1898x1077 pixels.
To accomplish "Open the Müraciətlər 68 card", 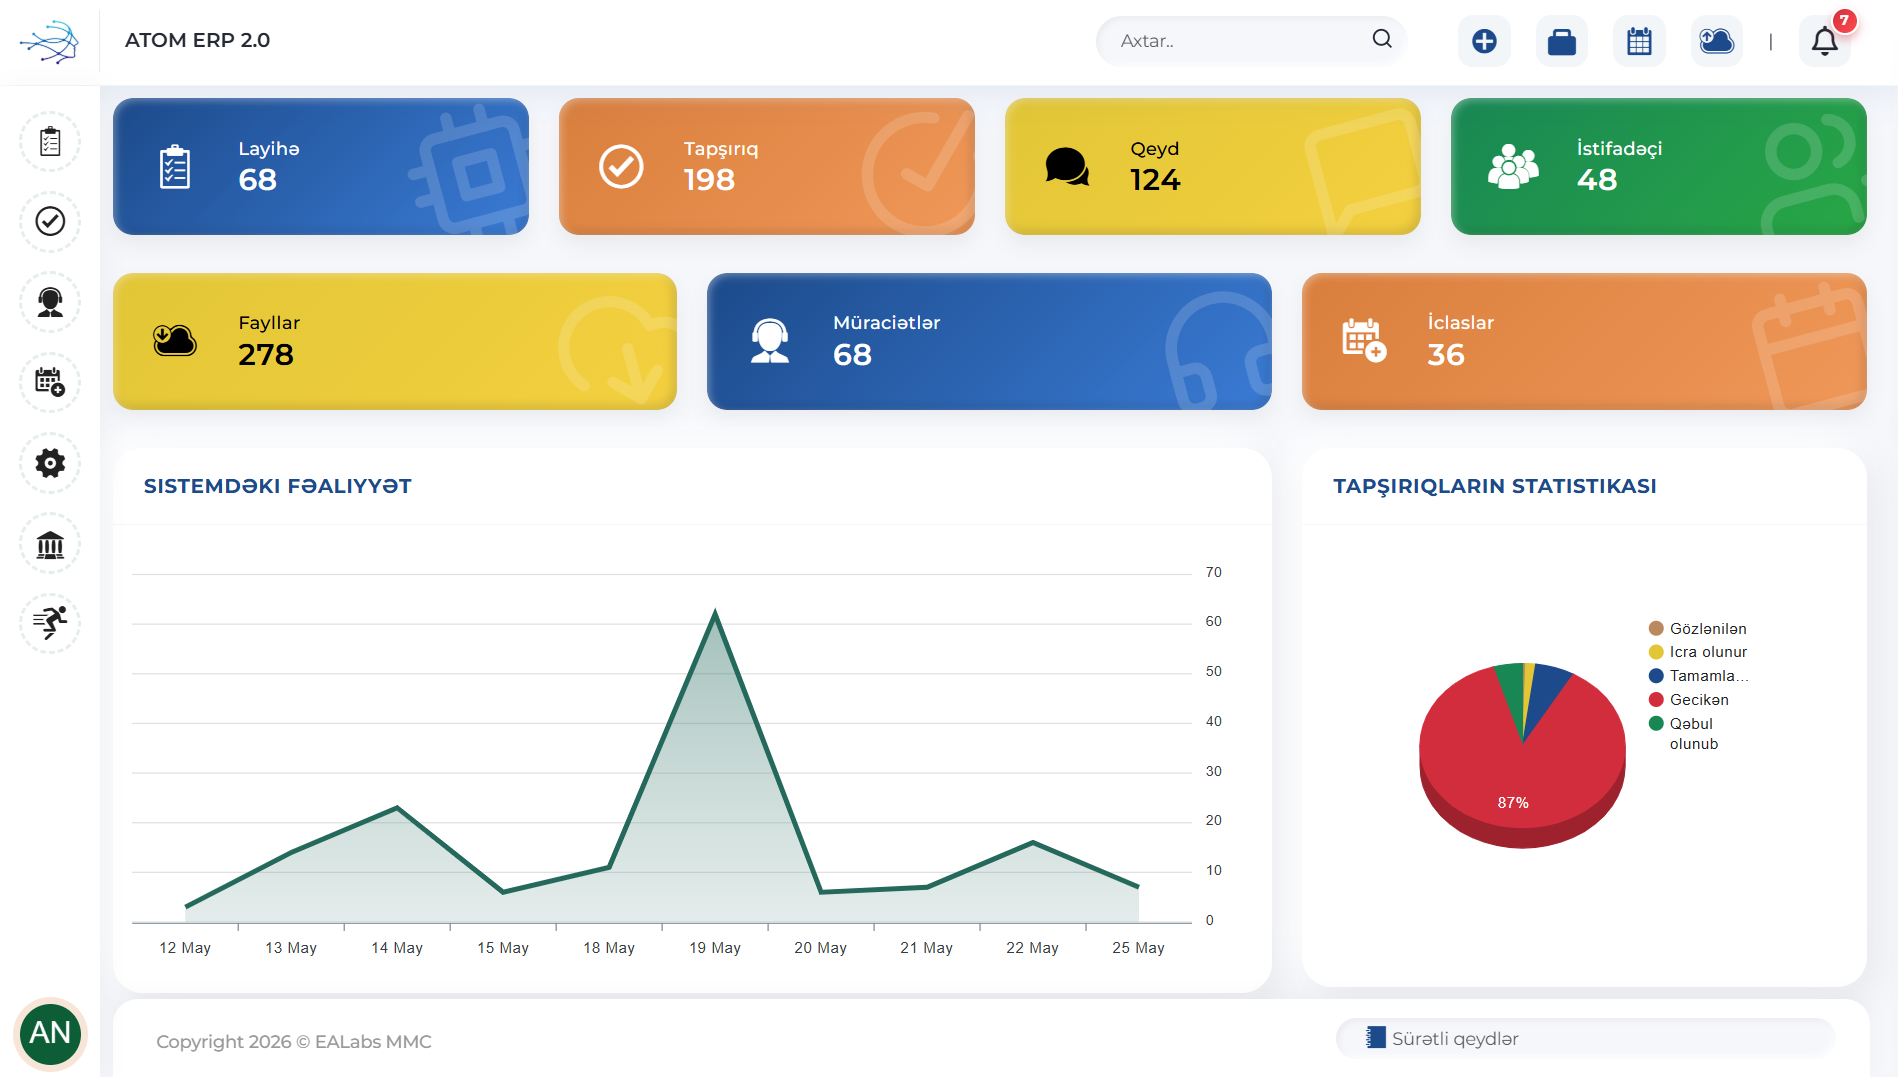I will (989, 341).
